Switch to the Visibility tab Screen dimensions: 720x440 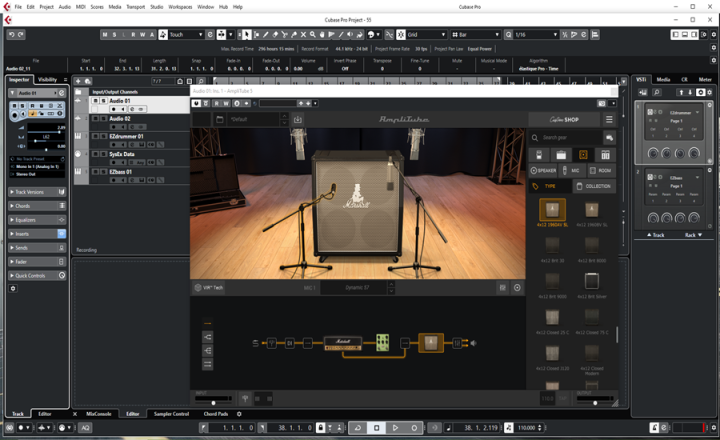tap(47, 79)
